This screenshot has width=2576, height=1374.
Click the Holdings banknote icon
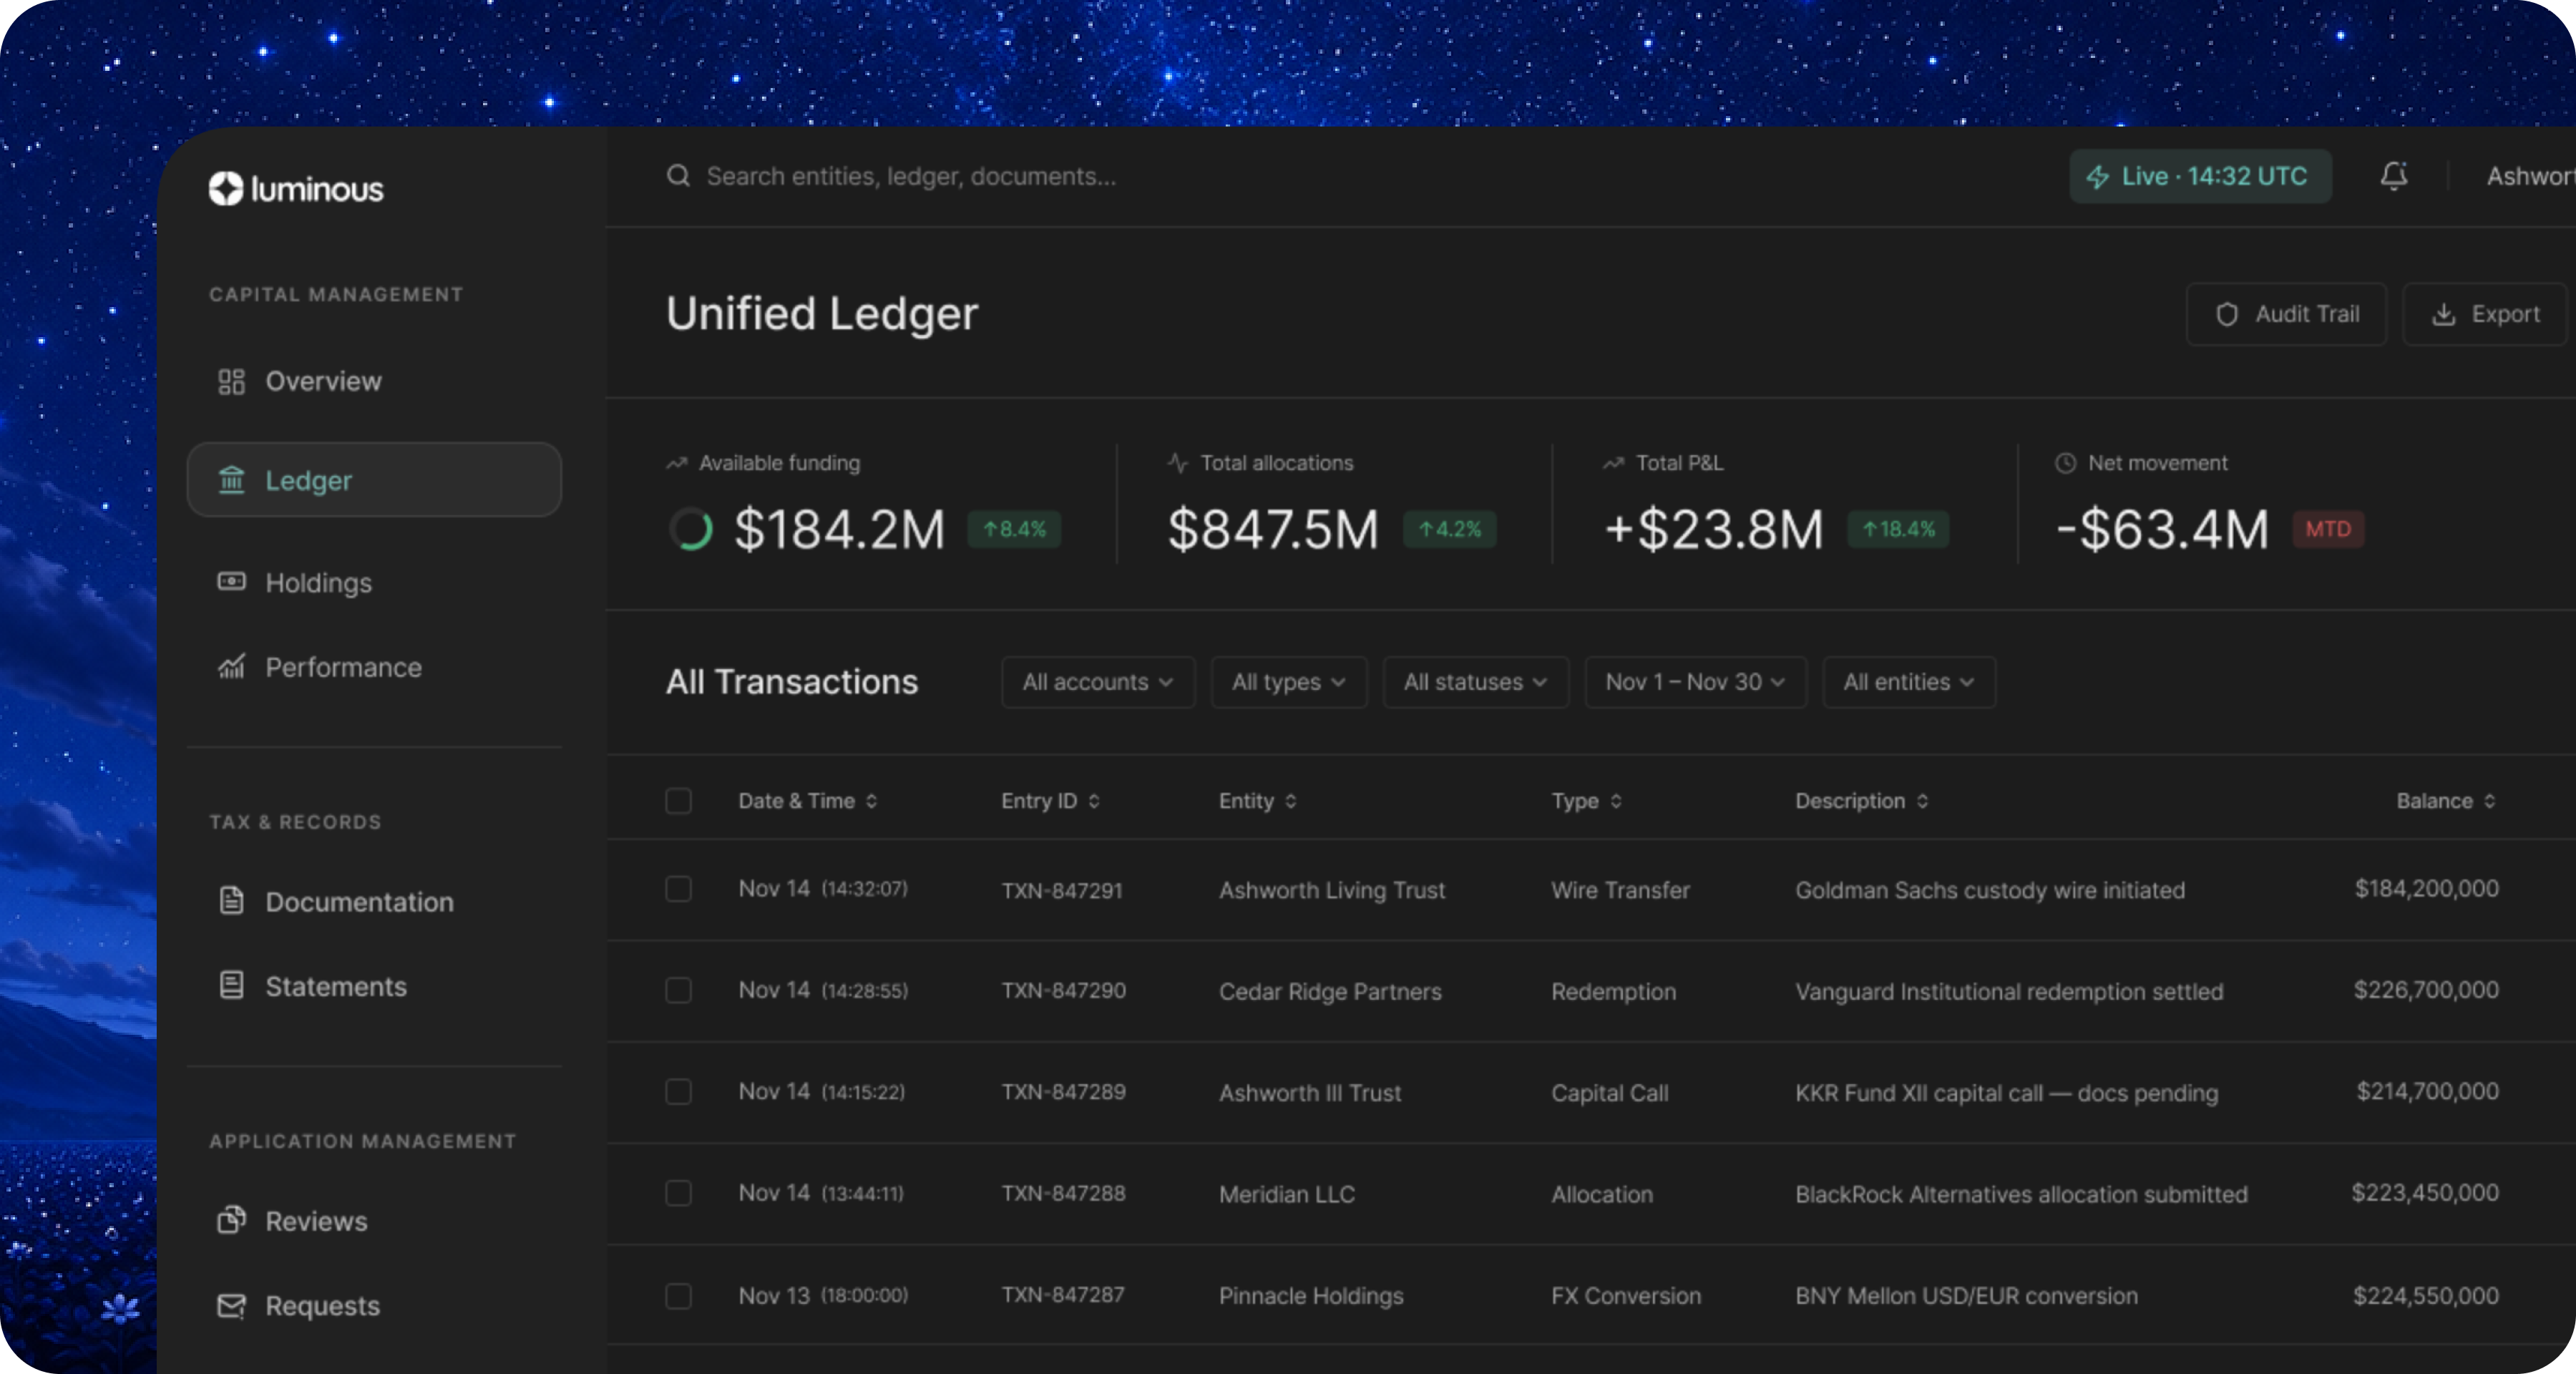[231, 582]
